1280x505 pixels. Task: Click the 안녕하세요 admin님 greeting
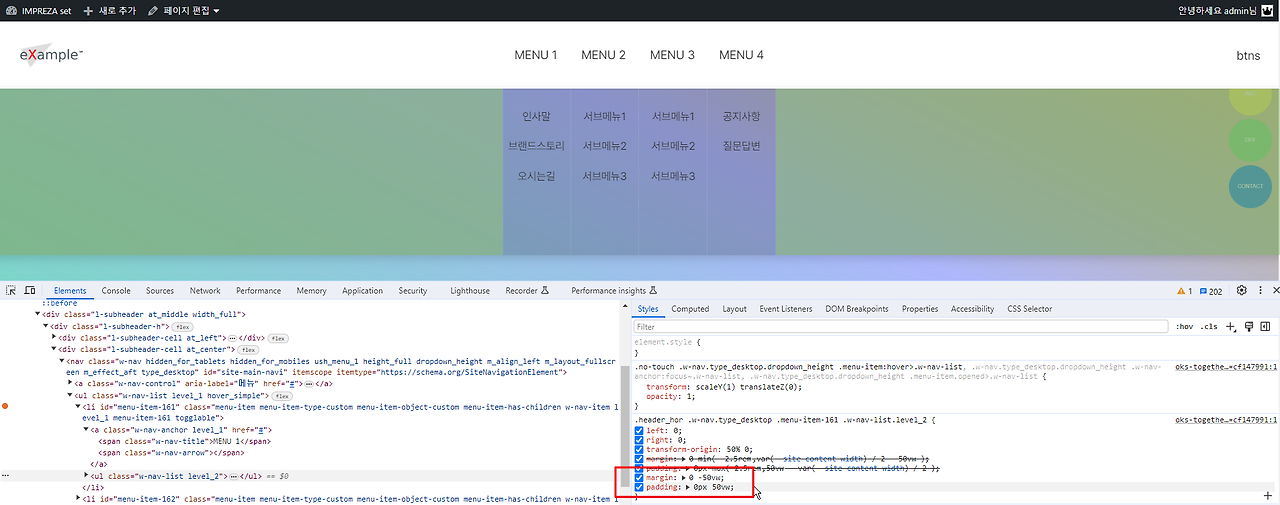1216,11
